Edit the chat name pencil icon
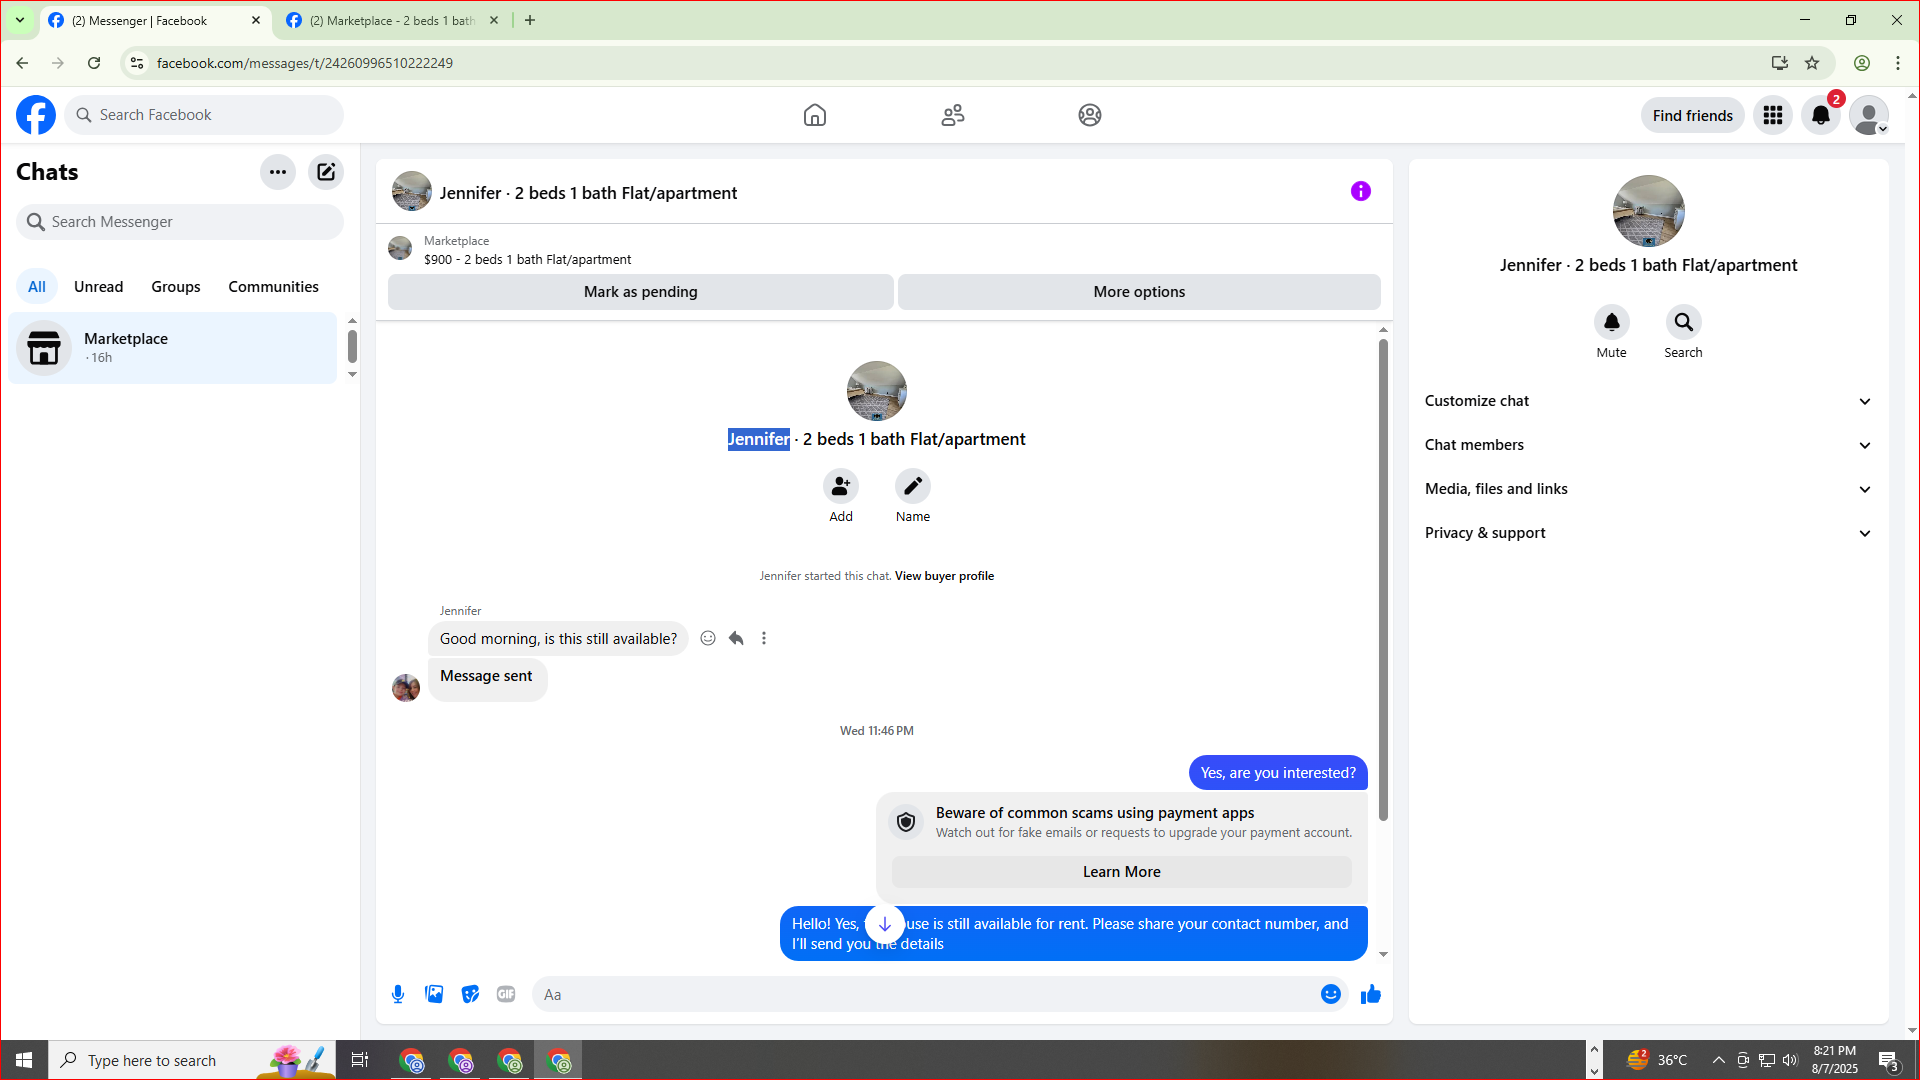1920x1080 pixels. coord(913,486)
